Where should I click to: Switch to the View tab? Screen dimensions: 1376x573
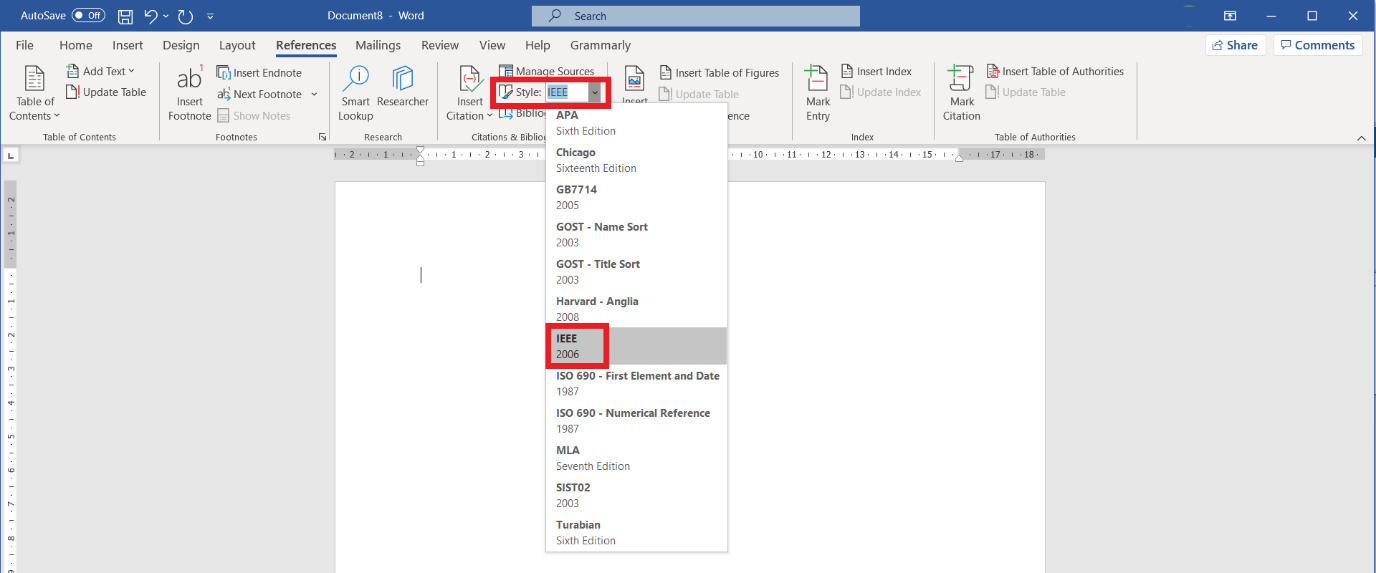492,45
